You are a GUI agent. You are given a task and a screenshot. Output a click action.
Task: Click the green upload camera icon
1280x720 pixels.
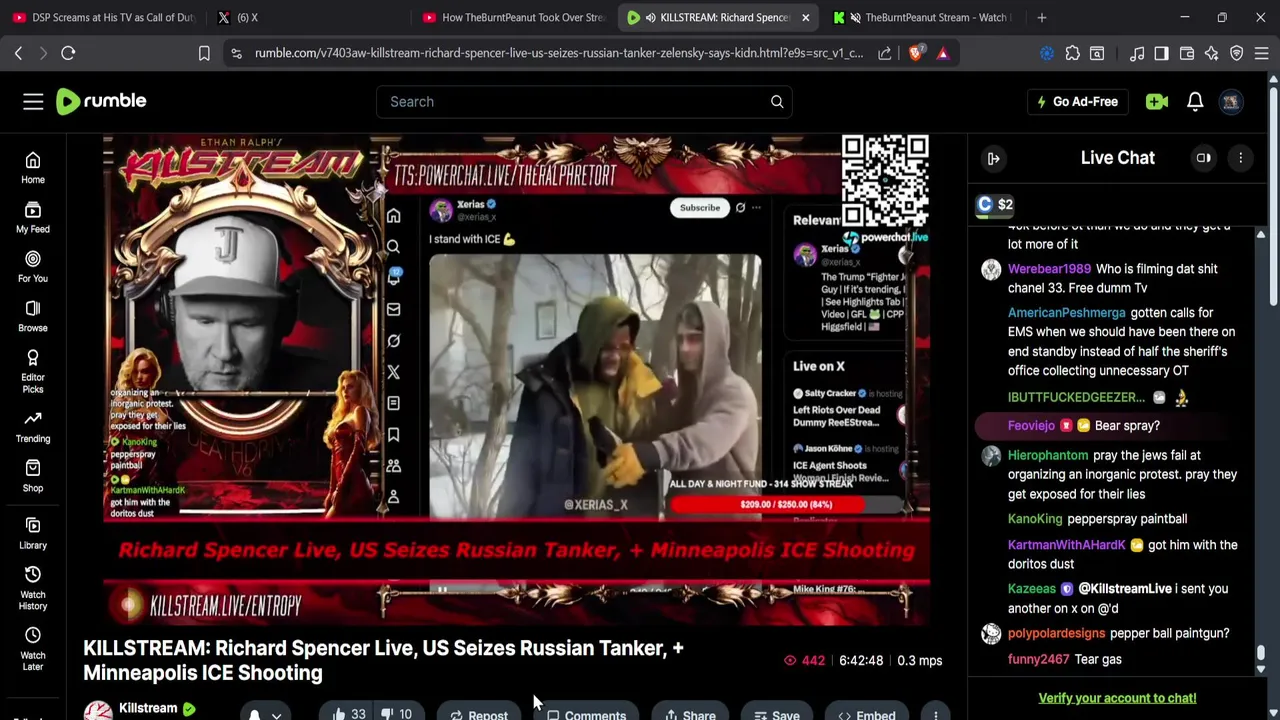[1157, 101]
